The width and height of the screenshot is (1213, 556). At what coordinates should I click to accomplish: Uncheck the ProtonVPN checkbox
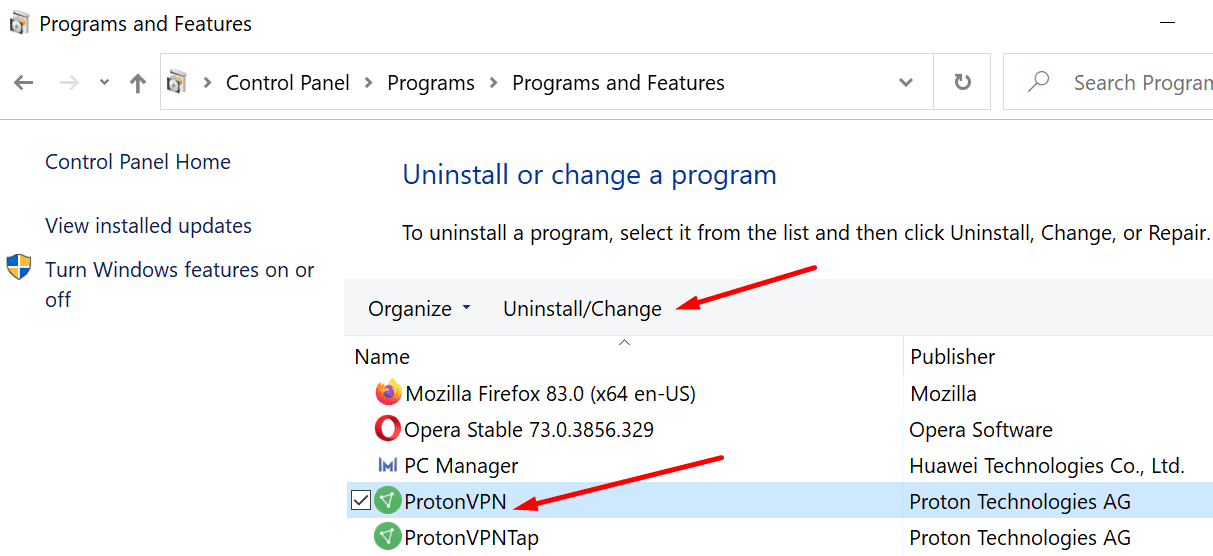click(x=361, y=500)
